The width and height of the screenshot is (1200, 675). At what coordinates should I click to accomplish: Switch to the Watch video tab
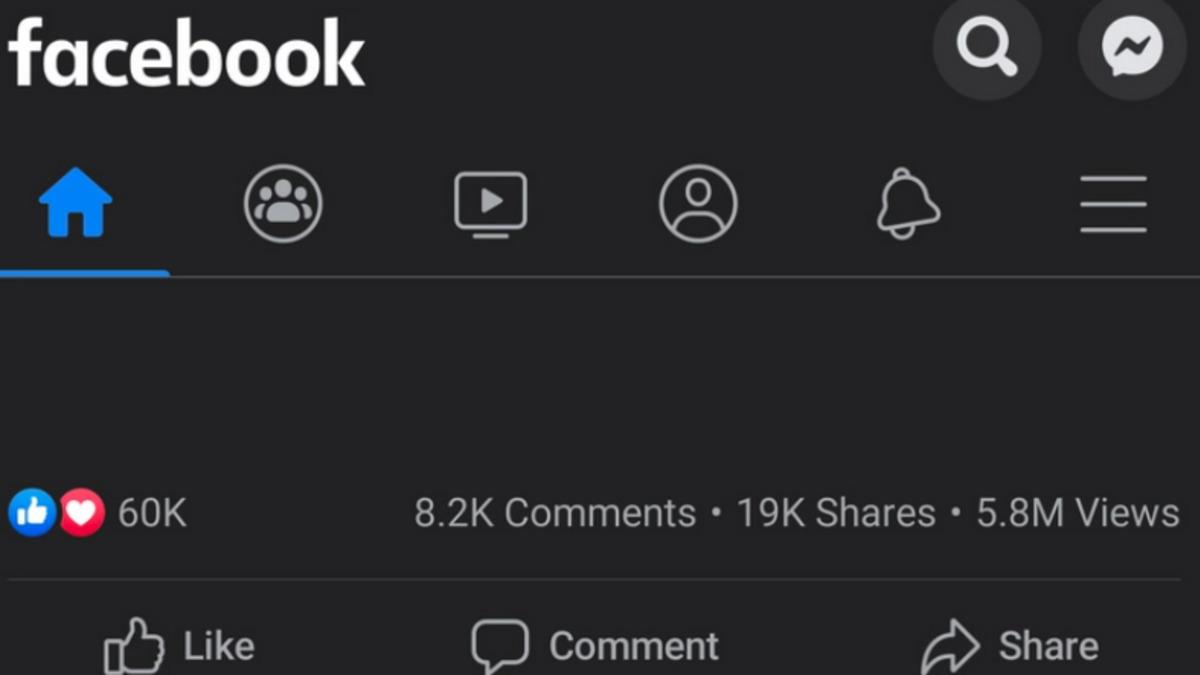(x=490, y=203)
